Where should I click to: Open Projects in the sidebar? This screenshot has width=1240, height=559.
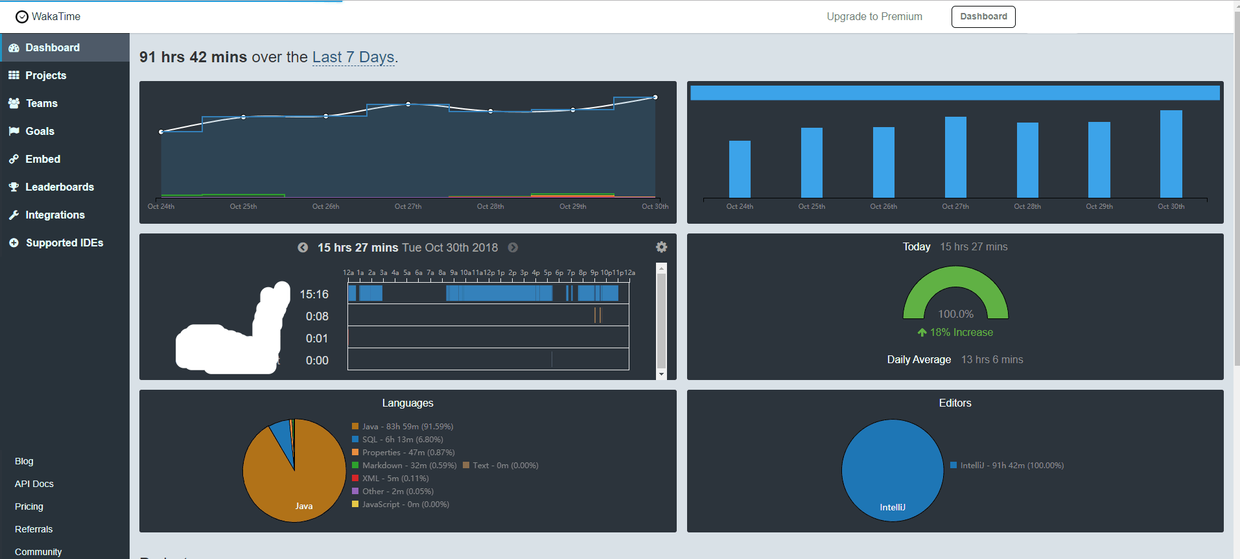point(46,75)
